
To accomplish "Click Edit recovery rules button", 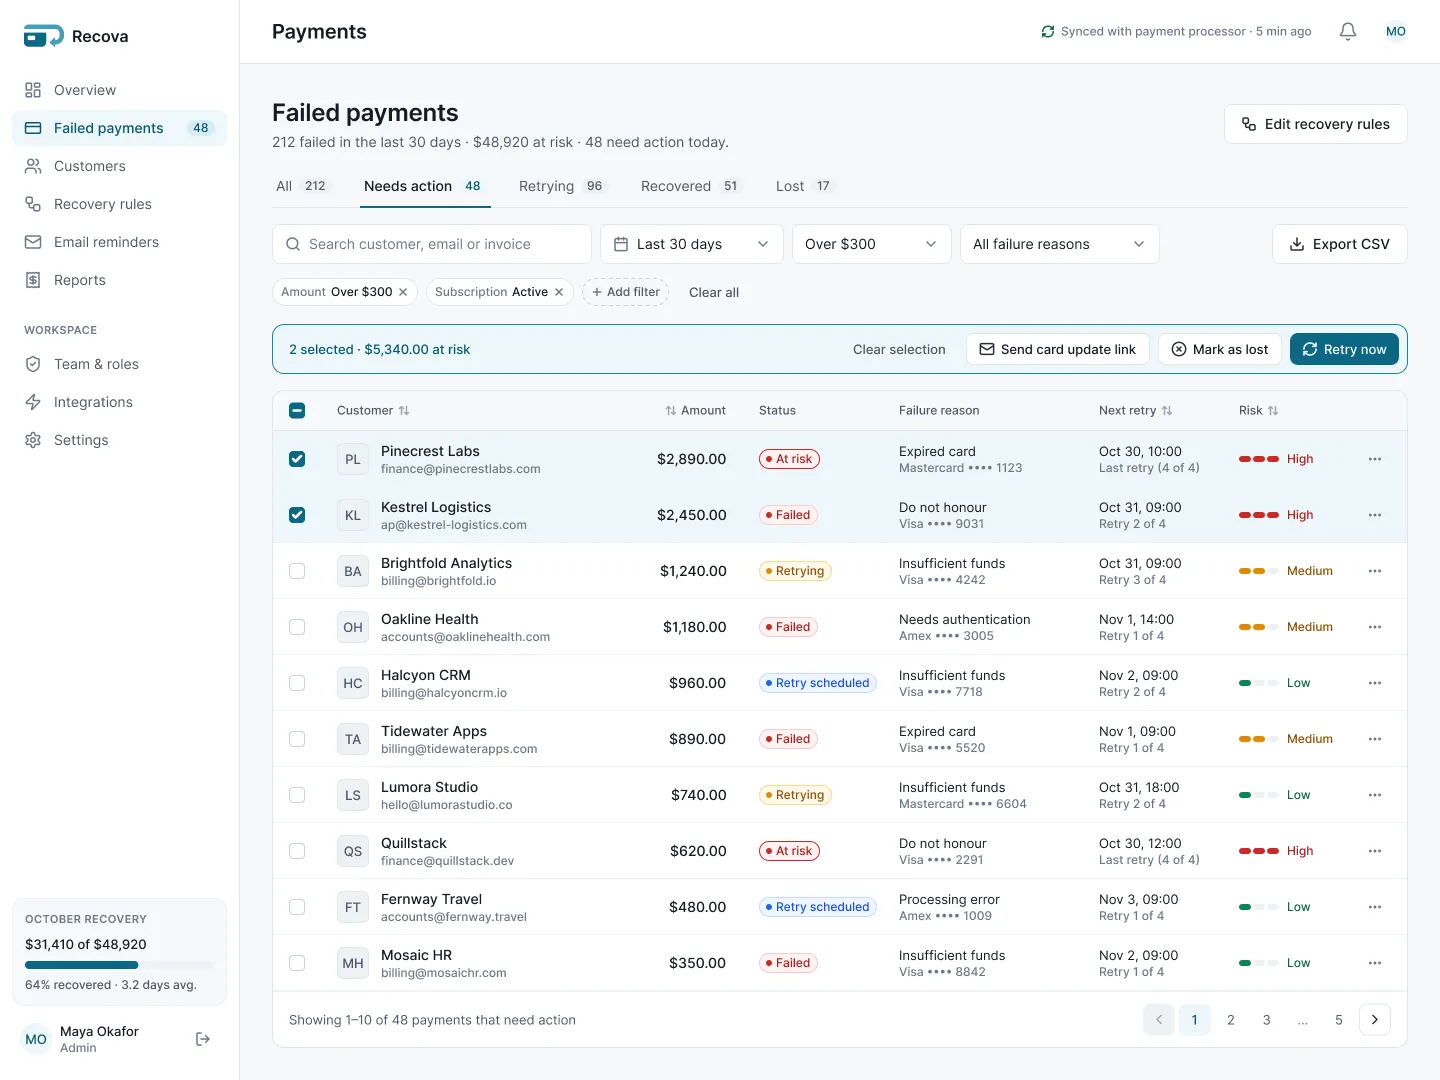I will (1316, 124).
